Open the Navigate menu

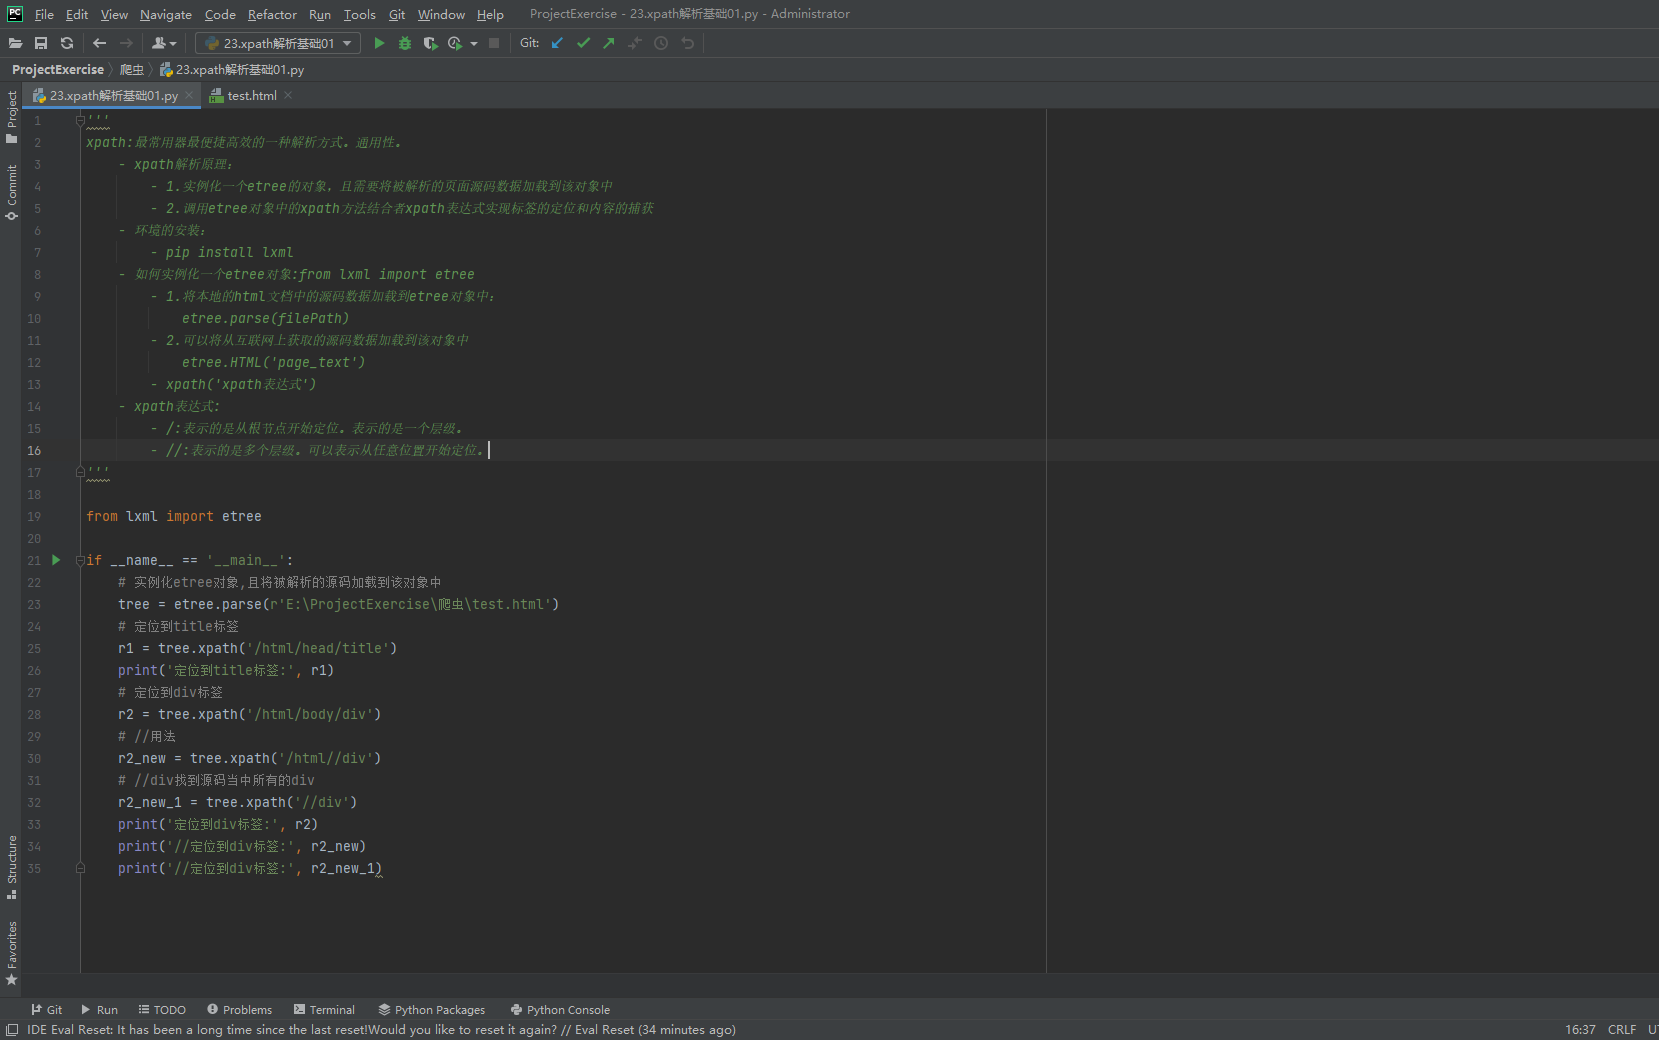tap(166, 14)
